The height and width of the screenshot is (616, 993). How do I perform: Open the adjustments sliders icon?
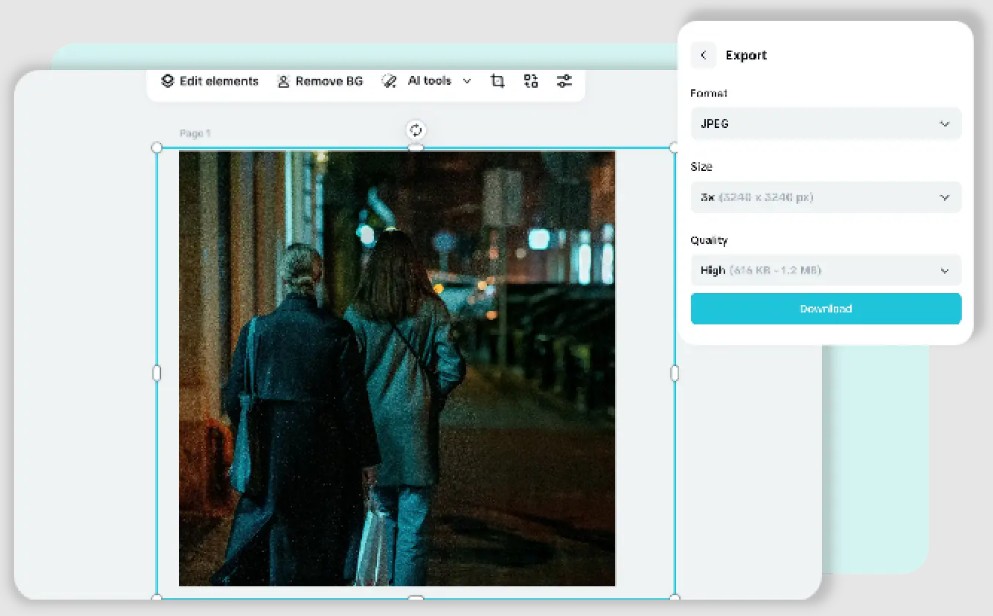tap(565, 81)
